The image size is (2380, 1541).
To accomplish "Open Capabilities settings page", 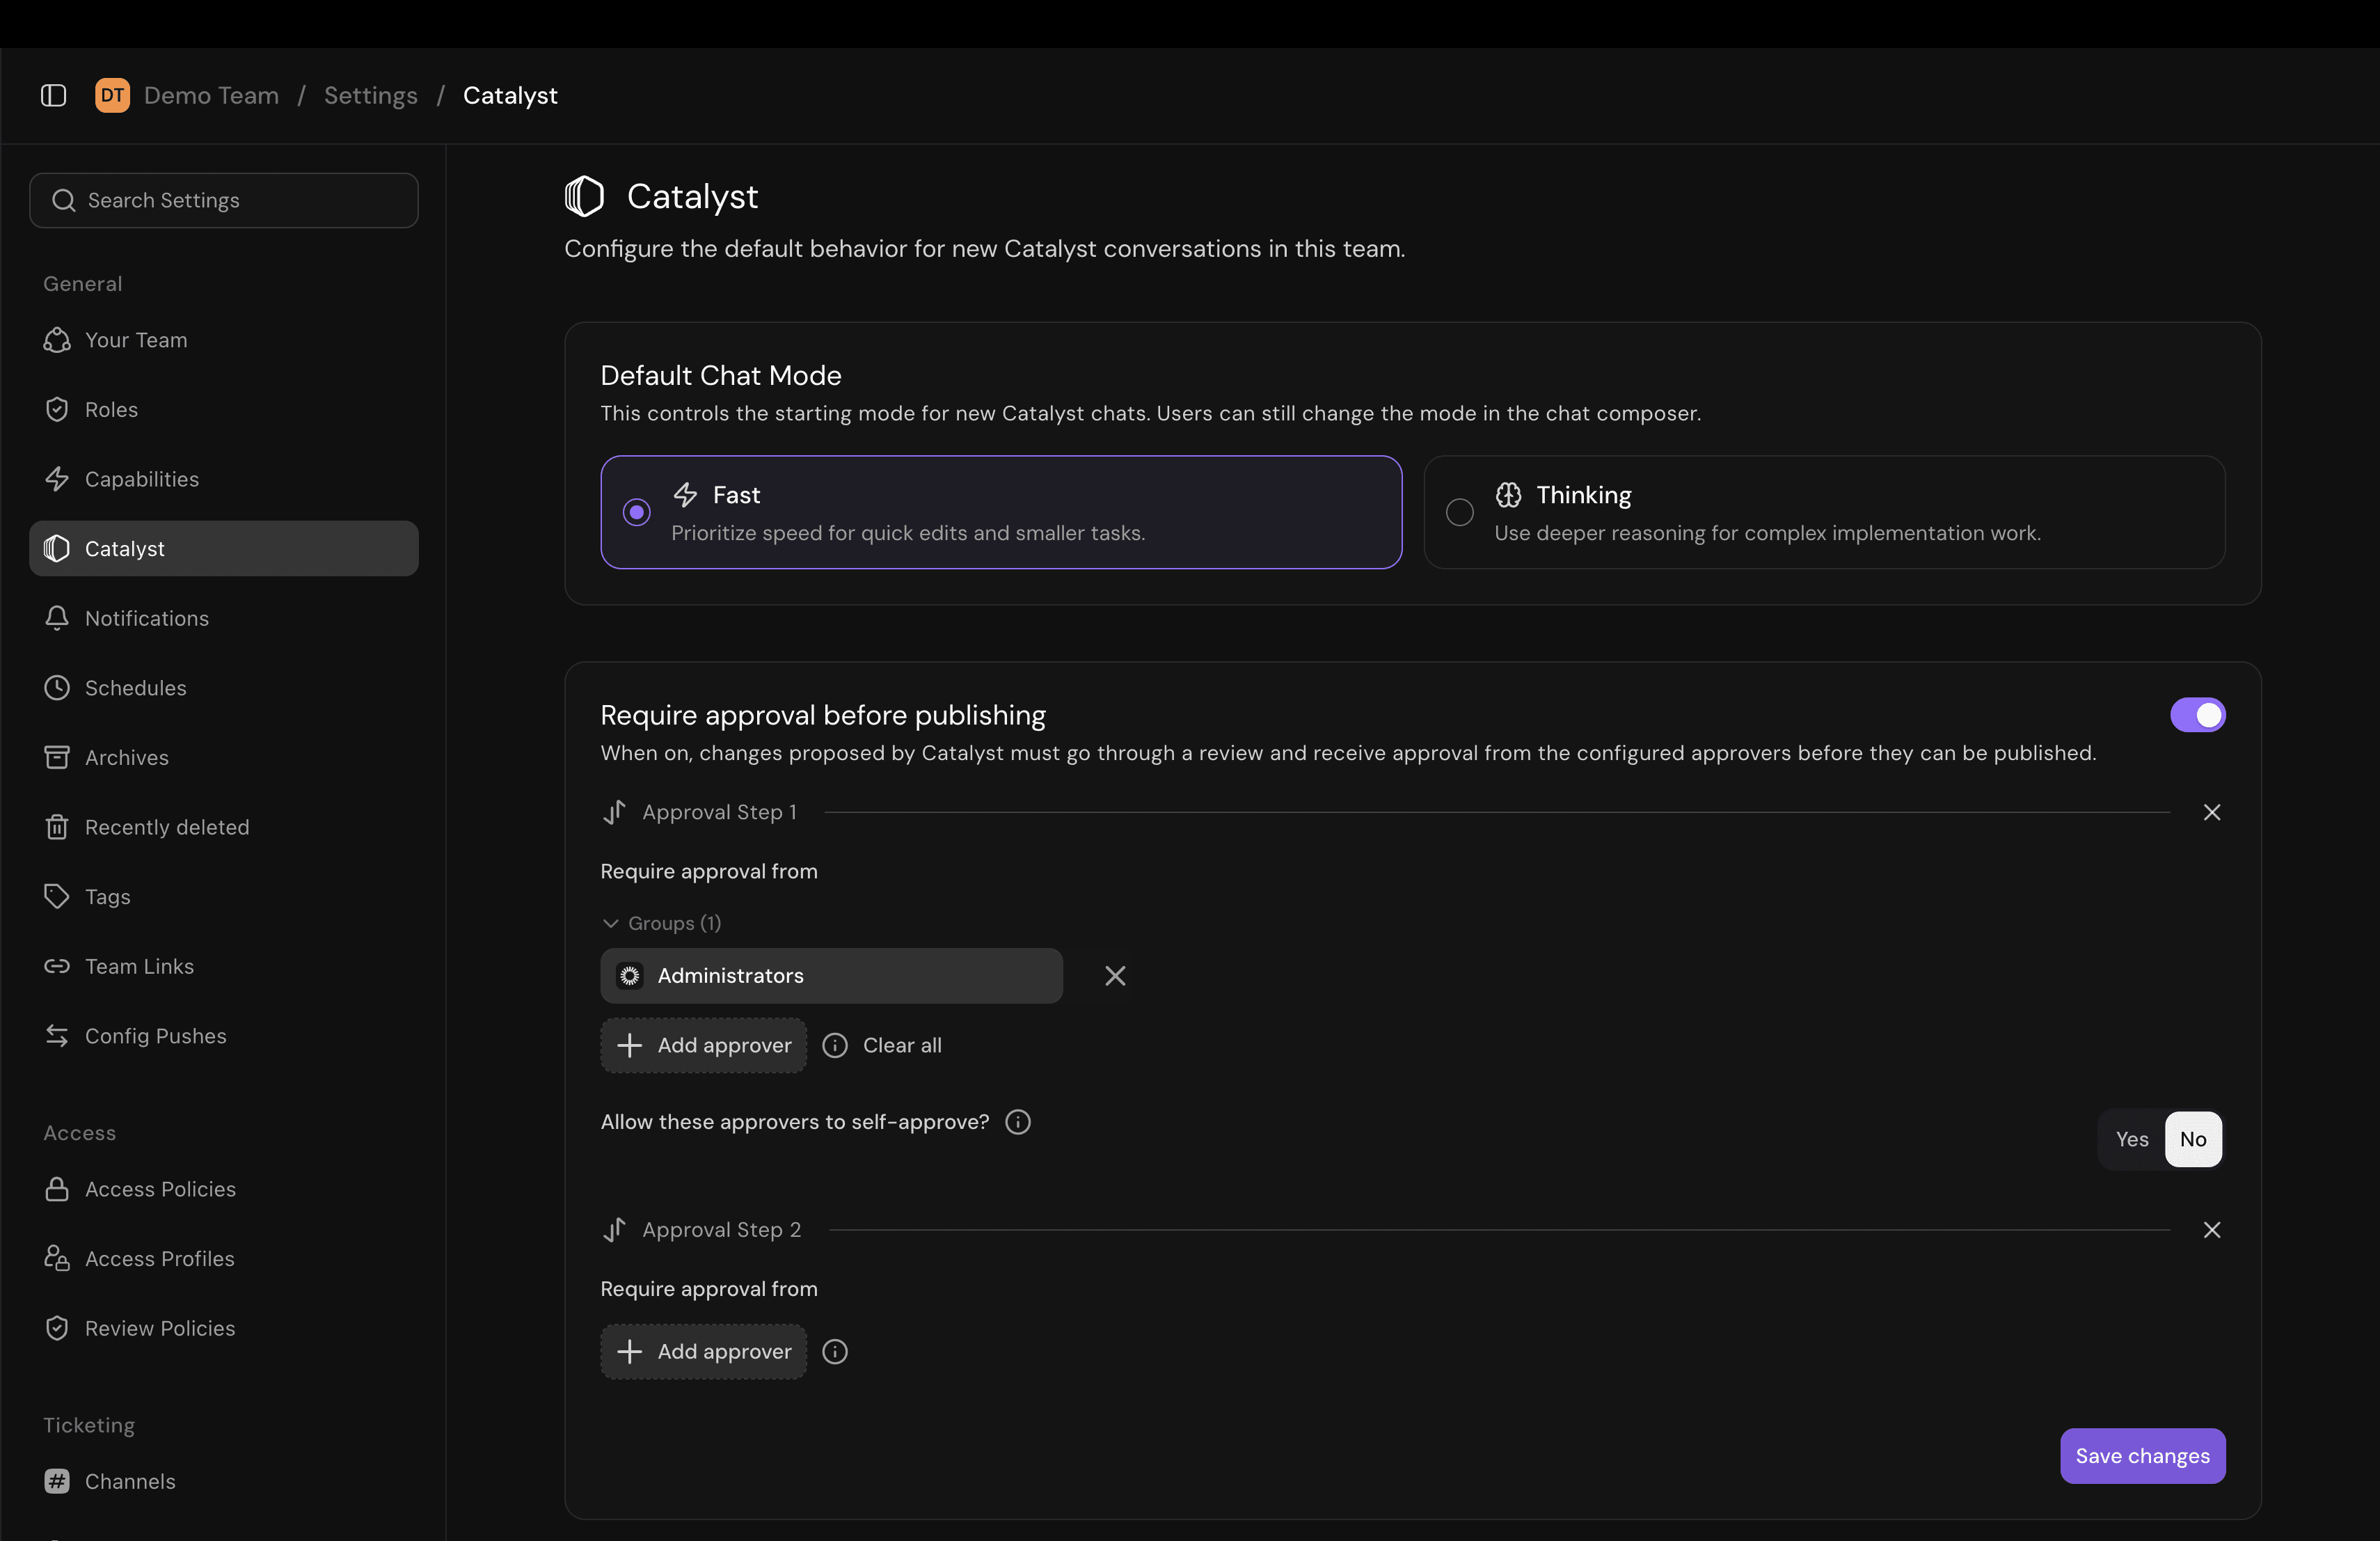I will pyautogui.click(x=224, y=479).
